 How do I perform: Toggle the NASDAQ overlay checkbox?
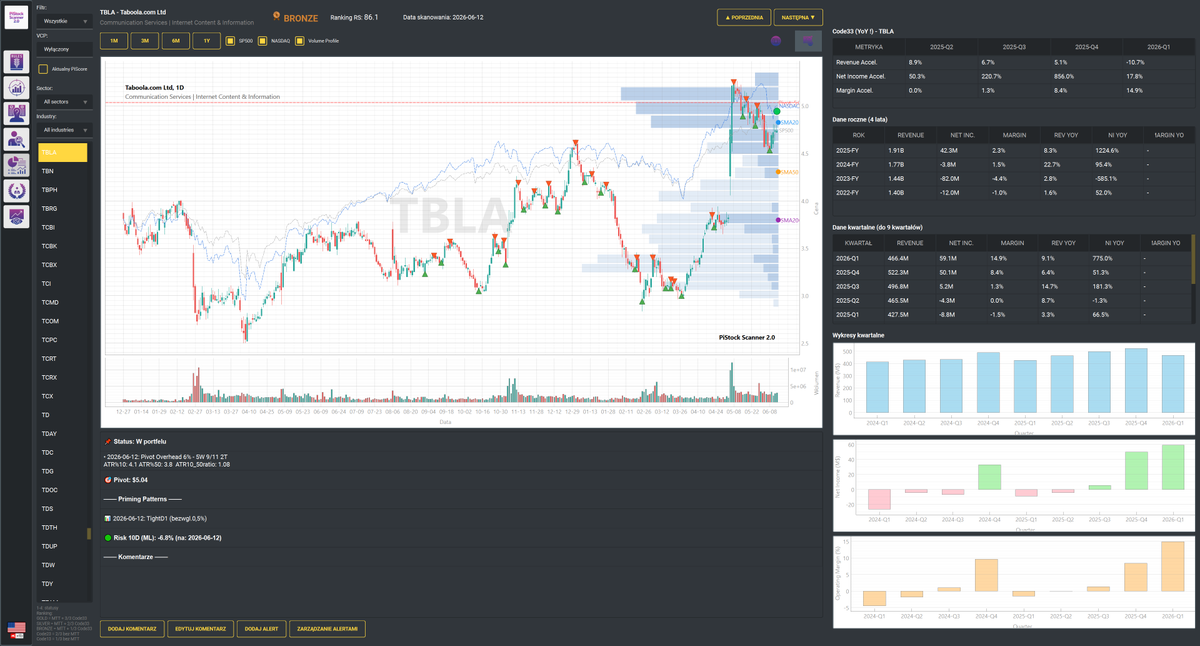coord(263,41)
